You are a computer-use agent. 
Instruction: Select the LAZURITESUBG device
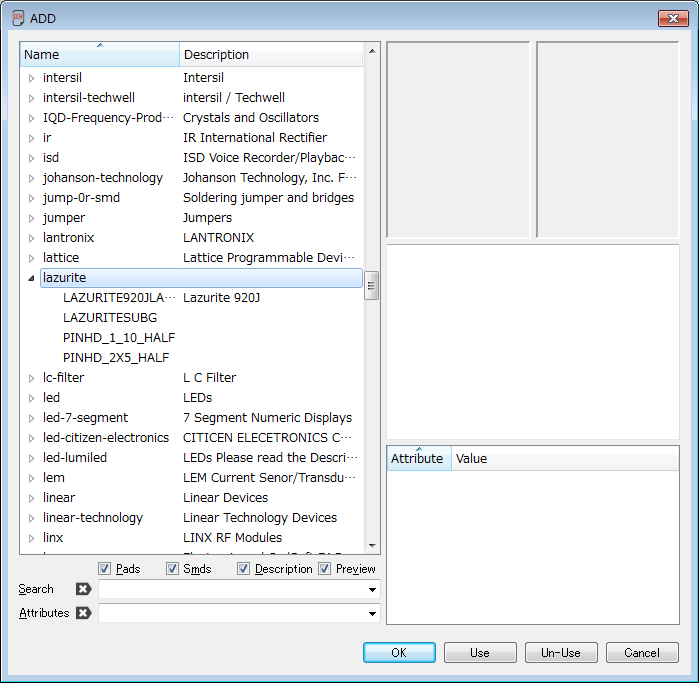click(x=110, y=318)
